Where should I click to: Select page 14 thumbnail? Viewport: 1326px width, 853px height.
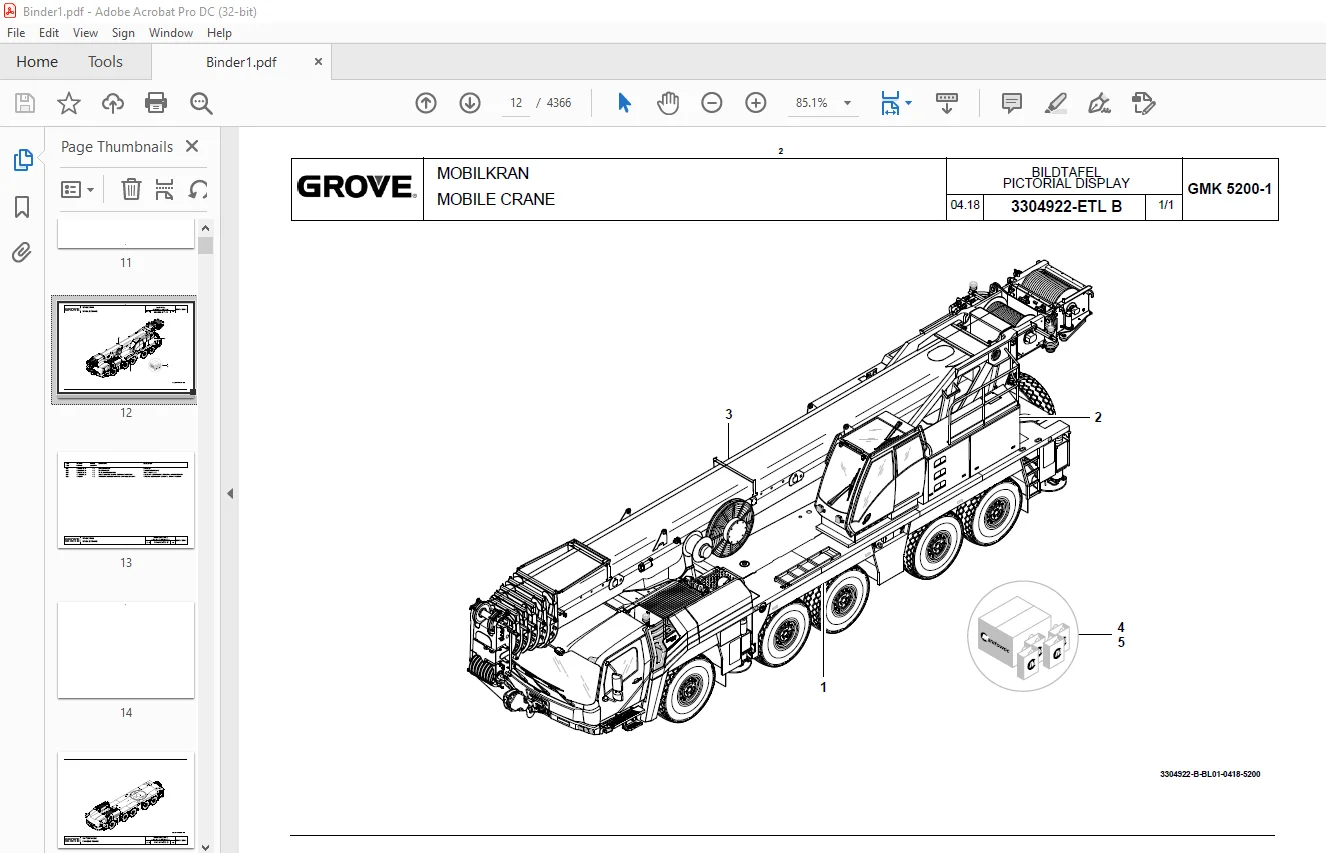(x=125, y=649)
